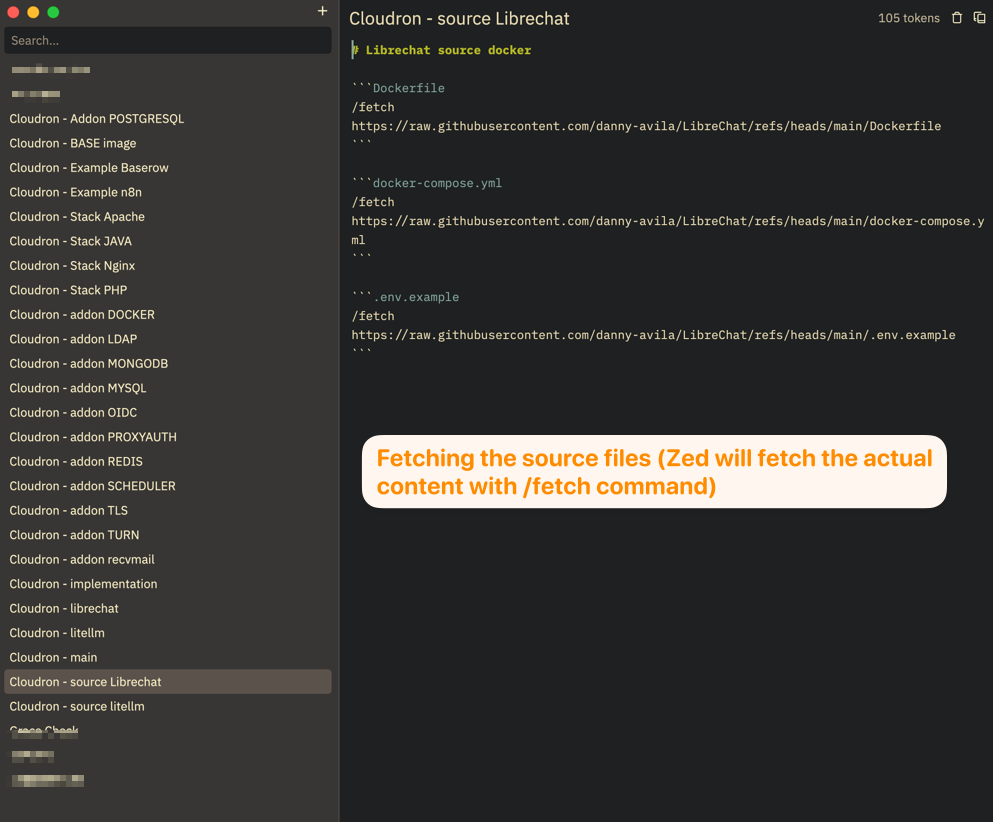Open Cloudron - Stack Nginx
The image size is (993, 822).
[x=168, y=265]
